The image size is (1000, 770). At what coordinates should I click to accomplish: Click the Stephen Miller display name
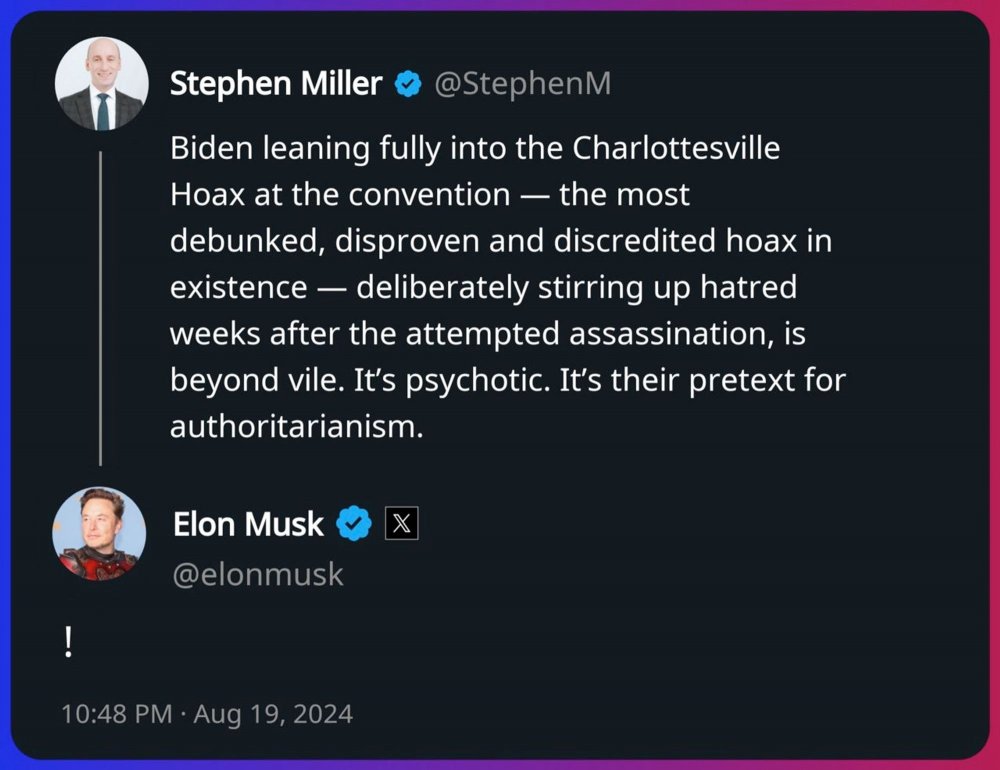pyautogui.click(x=276, y=85)
